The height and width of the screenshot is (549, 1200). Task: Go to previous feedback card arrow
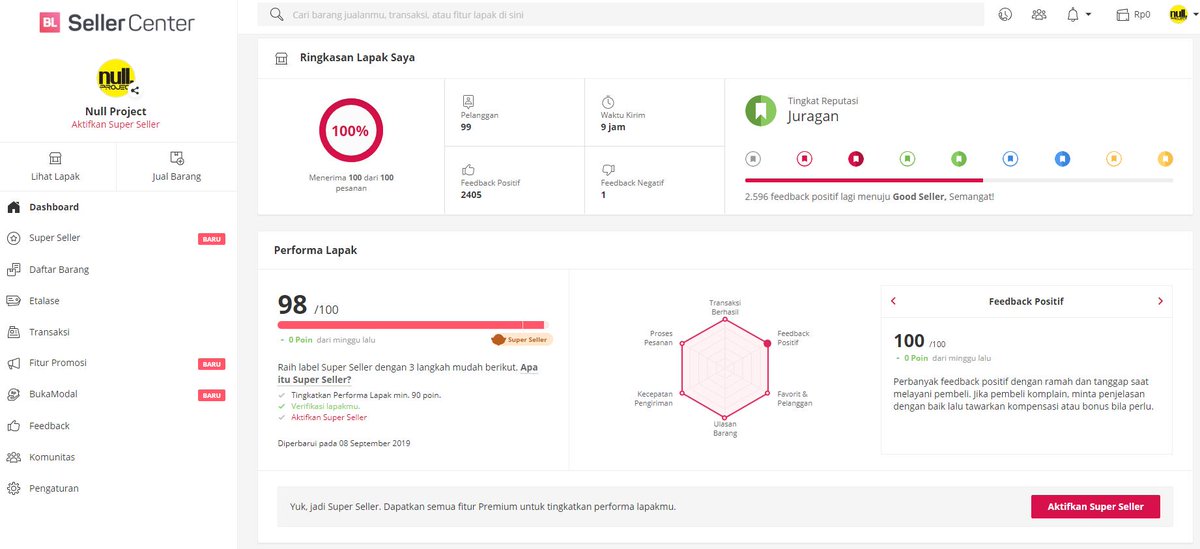pos(893,301)
